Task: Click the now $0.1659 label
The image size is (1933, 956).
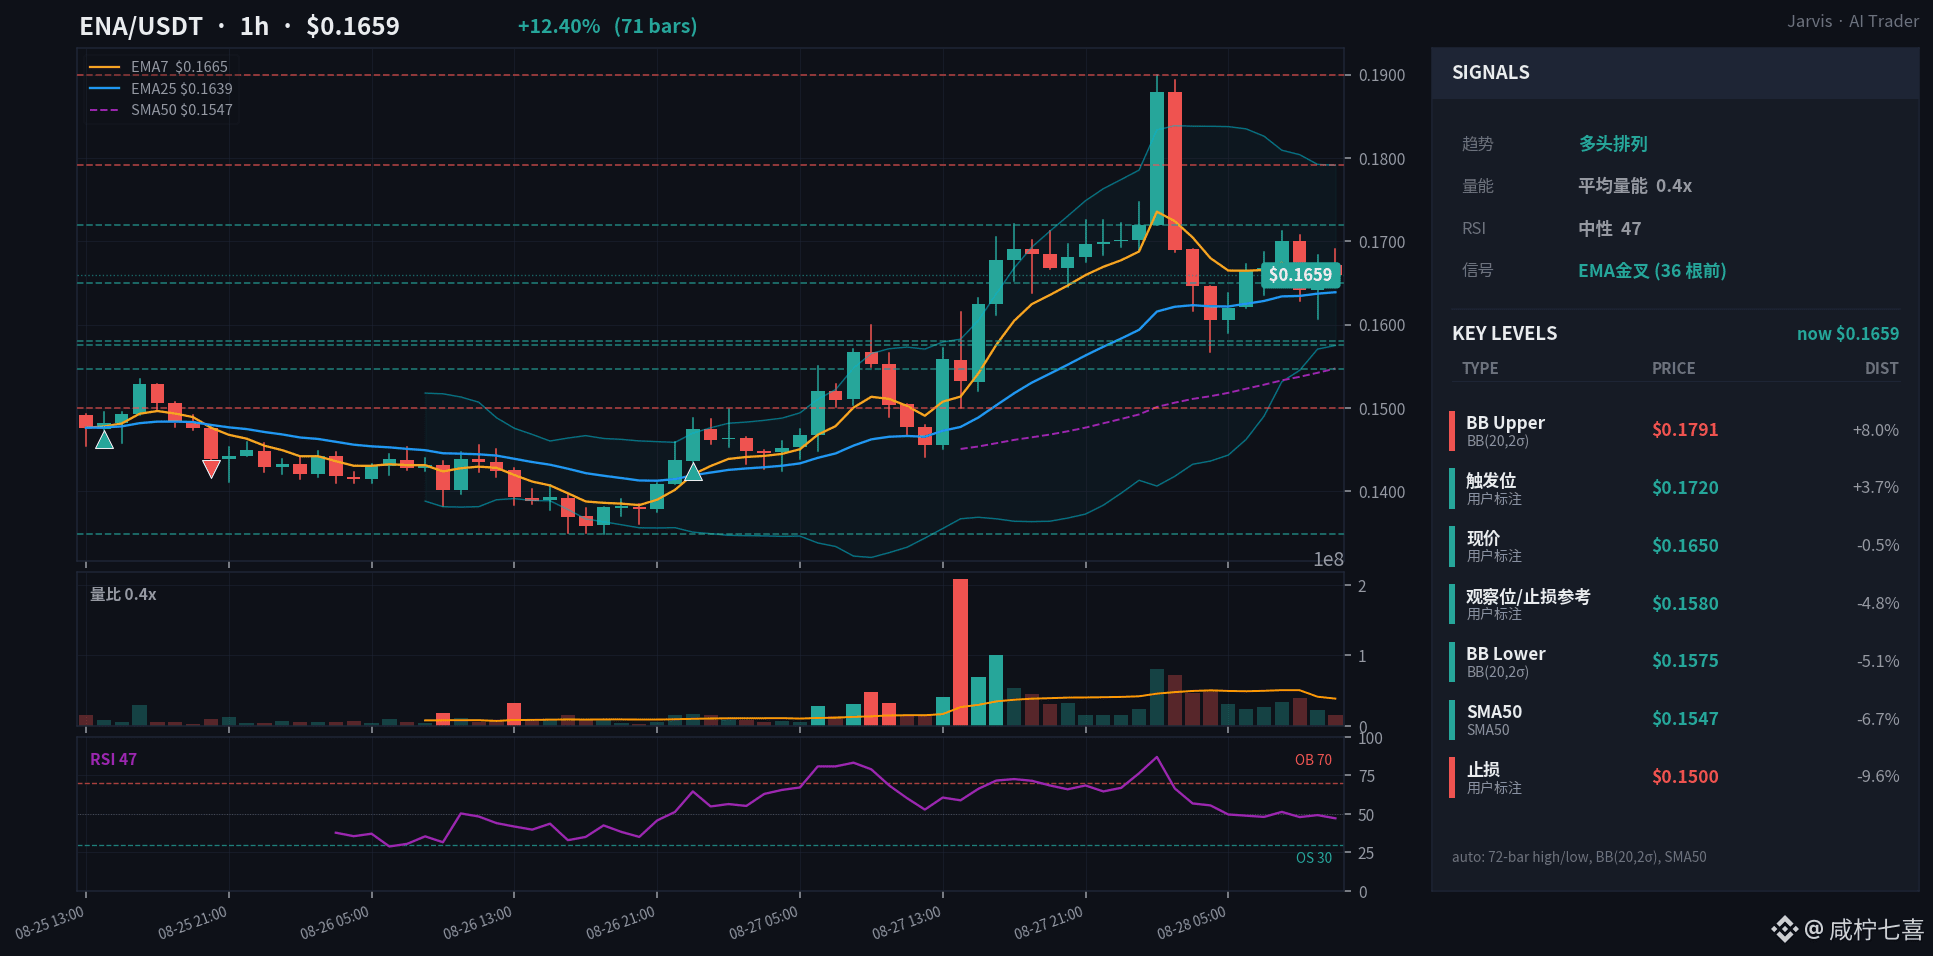Action: (x=1848, y=333)
